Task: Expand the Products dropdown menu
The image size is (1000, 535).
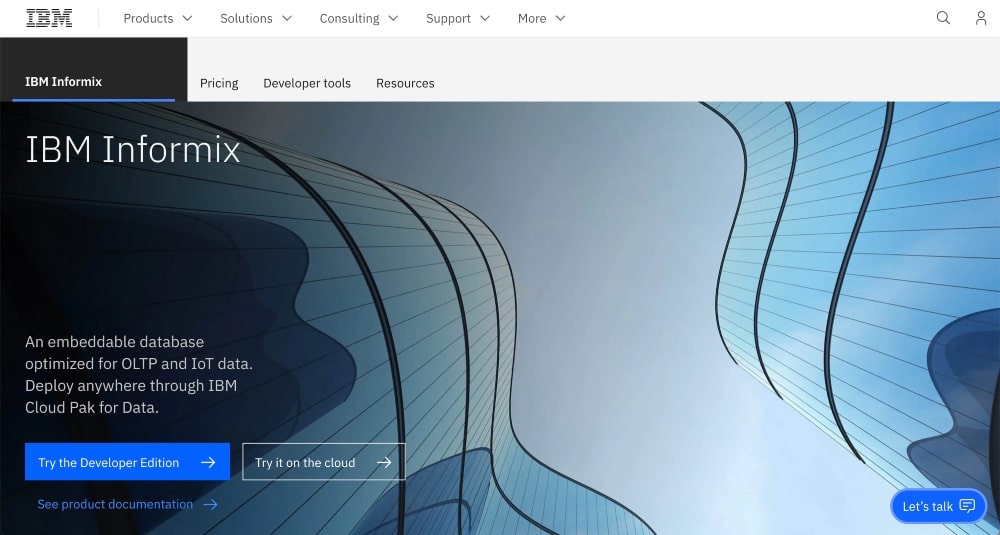Action: (158, 18)
